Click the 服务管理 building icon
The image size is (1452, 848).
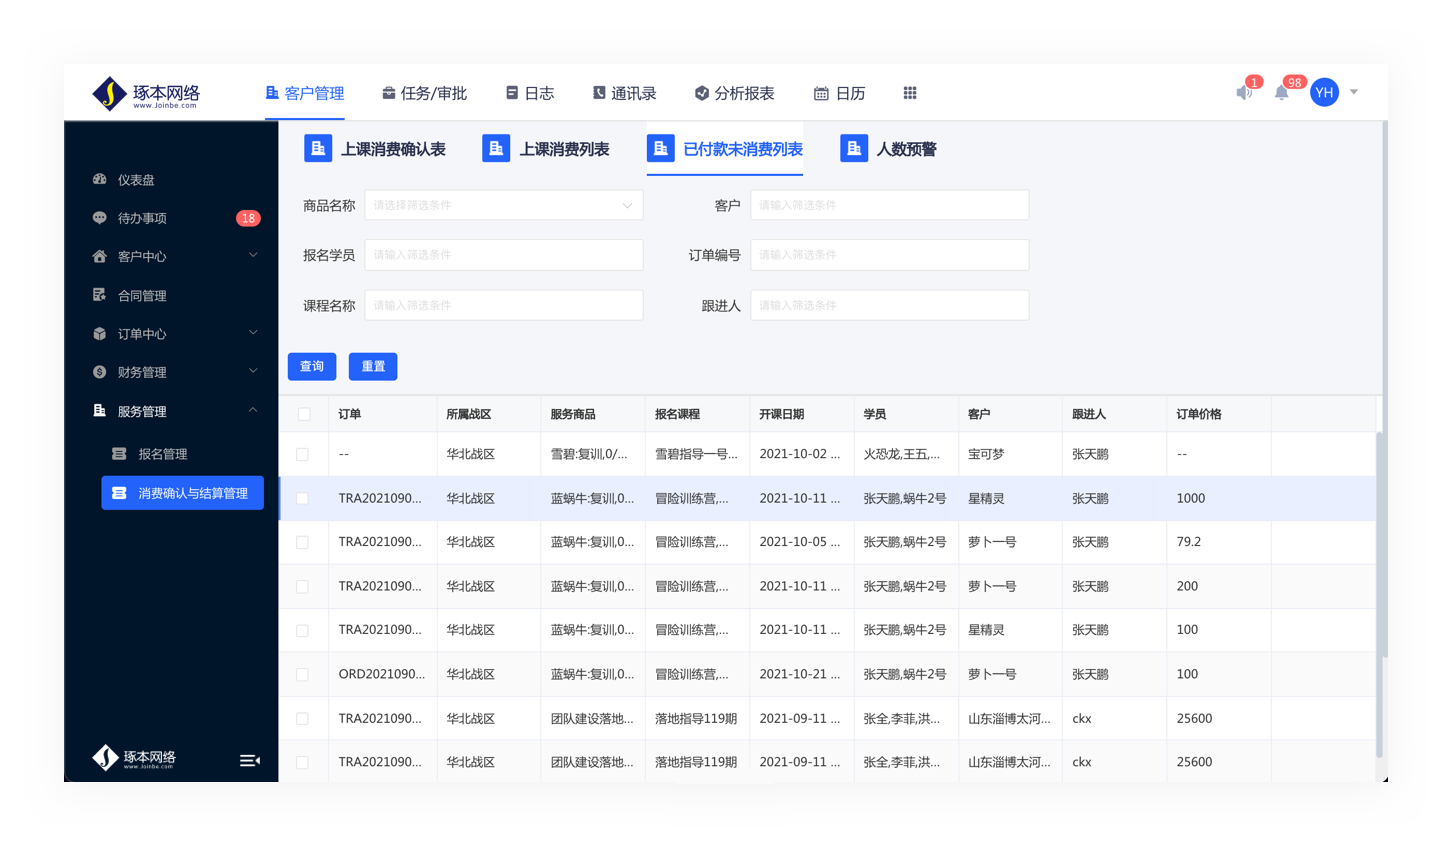click(x=99, y=411)
